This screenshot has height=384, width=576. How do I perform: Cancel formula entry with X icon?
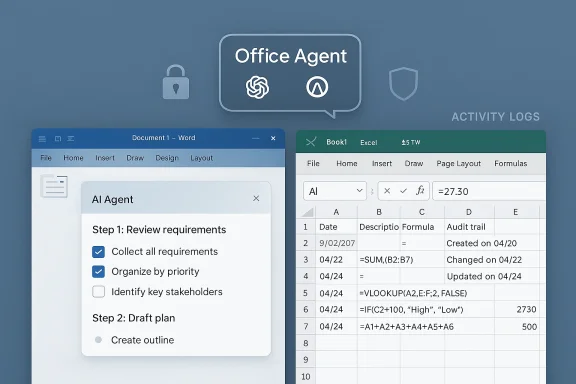click(387, 191)
